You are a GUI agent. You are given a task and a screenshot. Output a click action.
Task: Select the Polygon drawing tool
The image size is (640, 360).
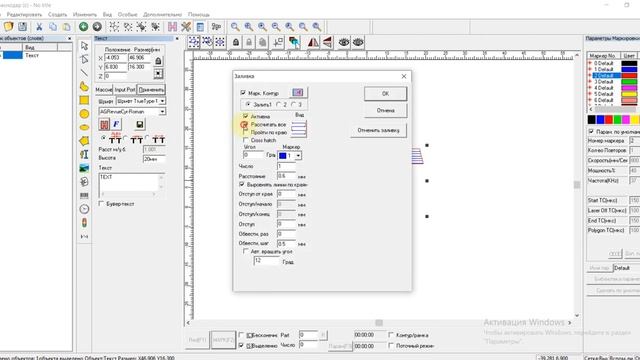84,141
